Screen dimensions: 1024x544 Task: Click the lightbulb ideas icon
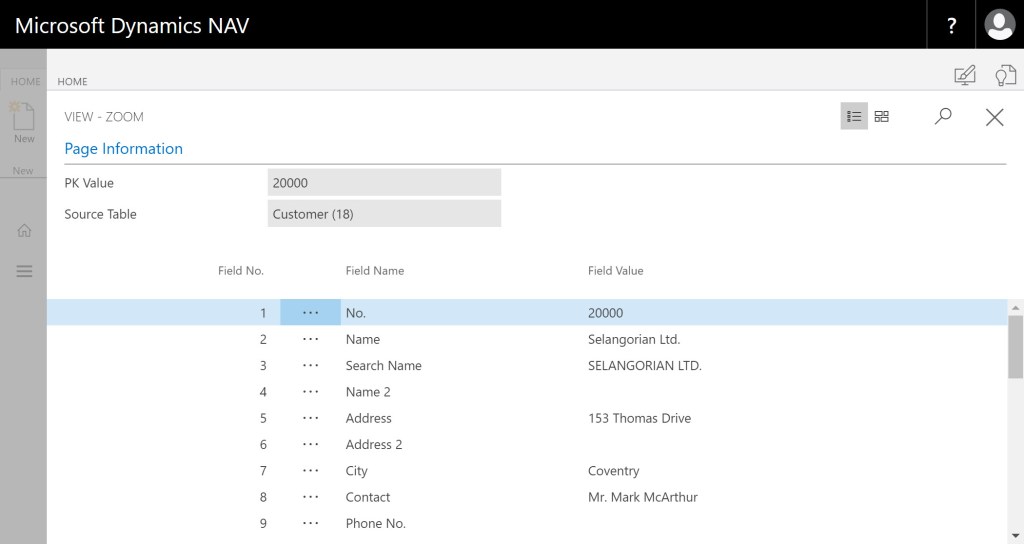(x=1004, y=75)
